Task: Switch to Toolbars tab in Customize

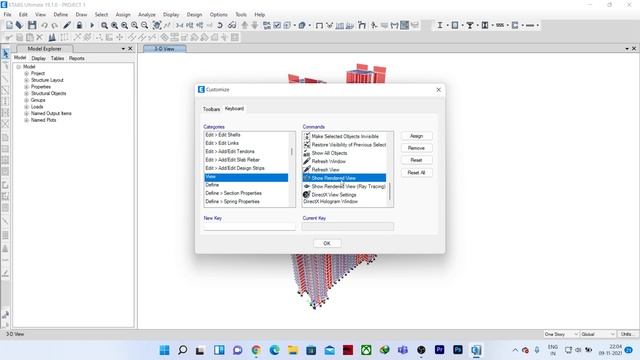Action: (x=211, y=109)
